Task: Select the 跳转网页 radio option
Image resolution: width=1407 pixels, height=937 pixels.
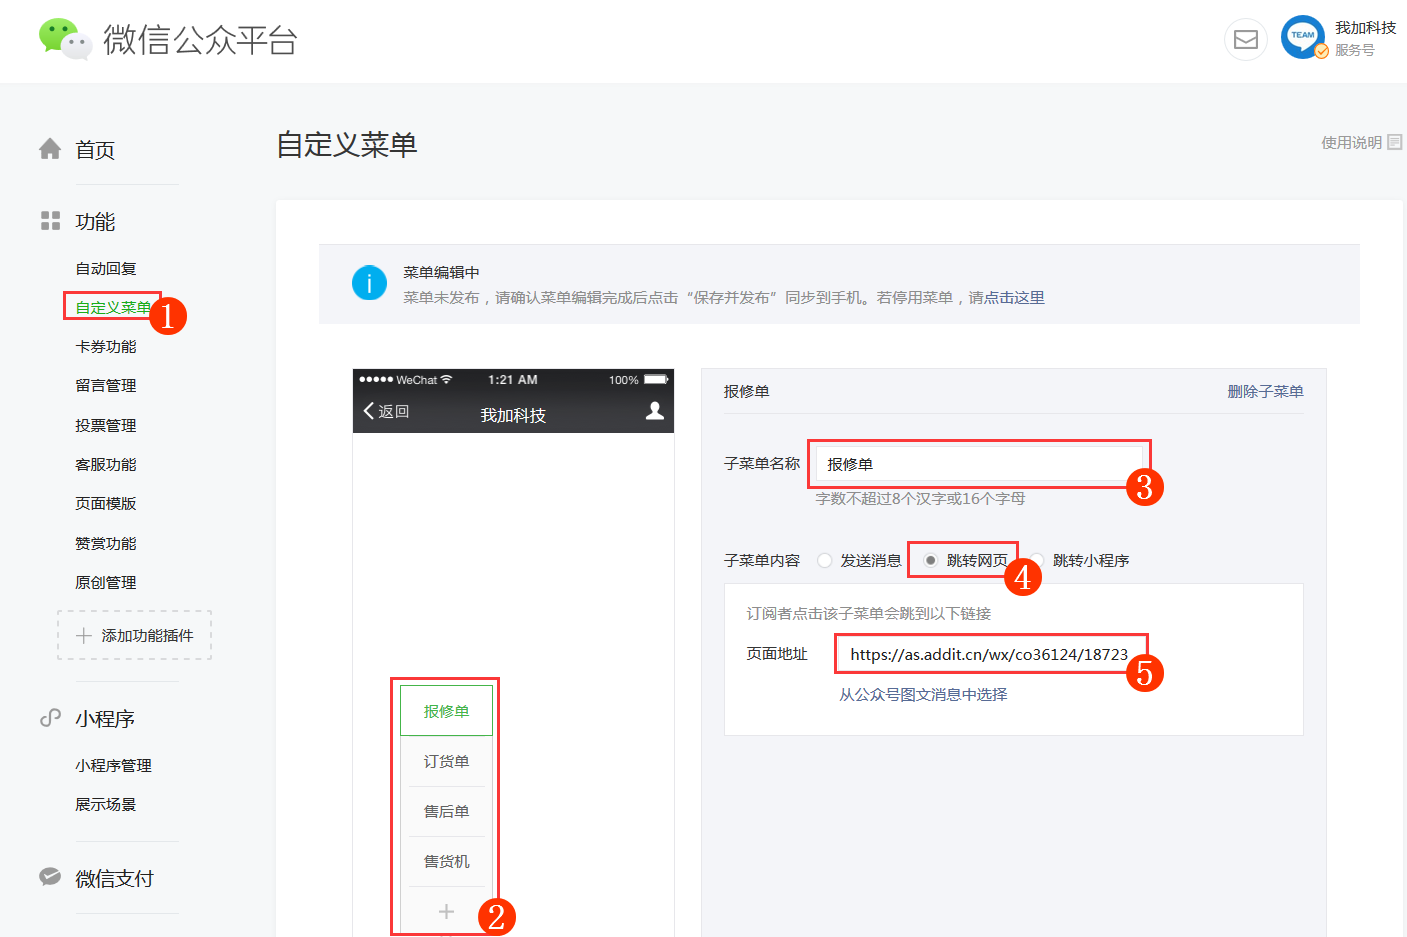Action: (931, 561)
